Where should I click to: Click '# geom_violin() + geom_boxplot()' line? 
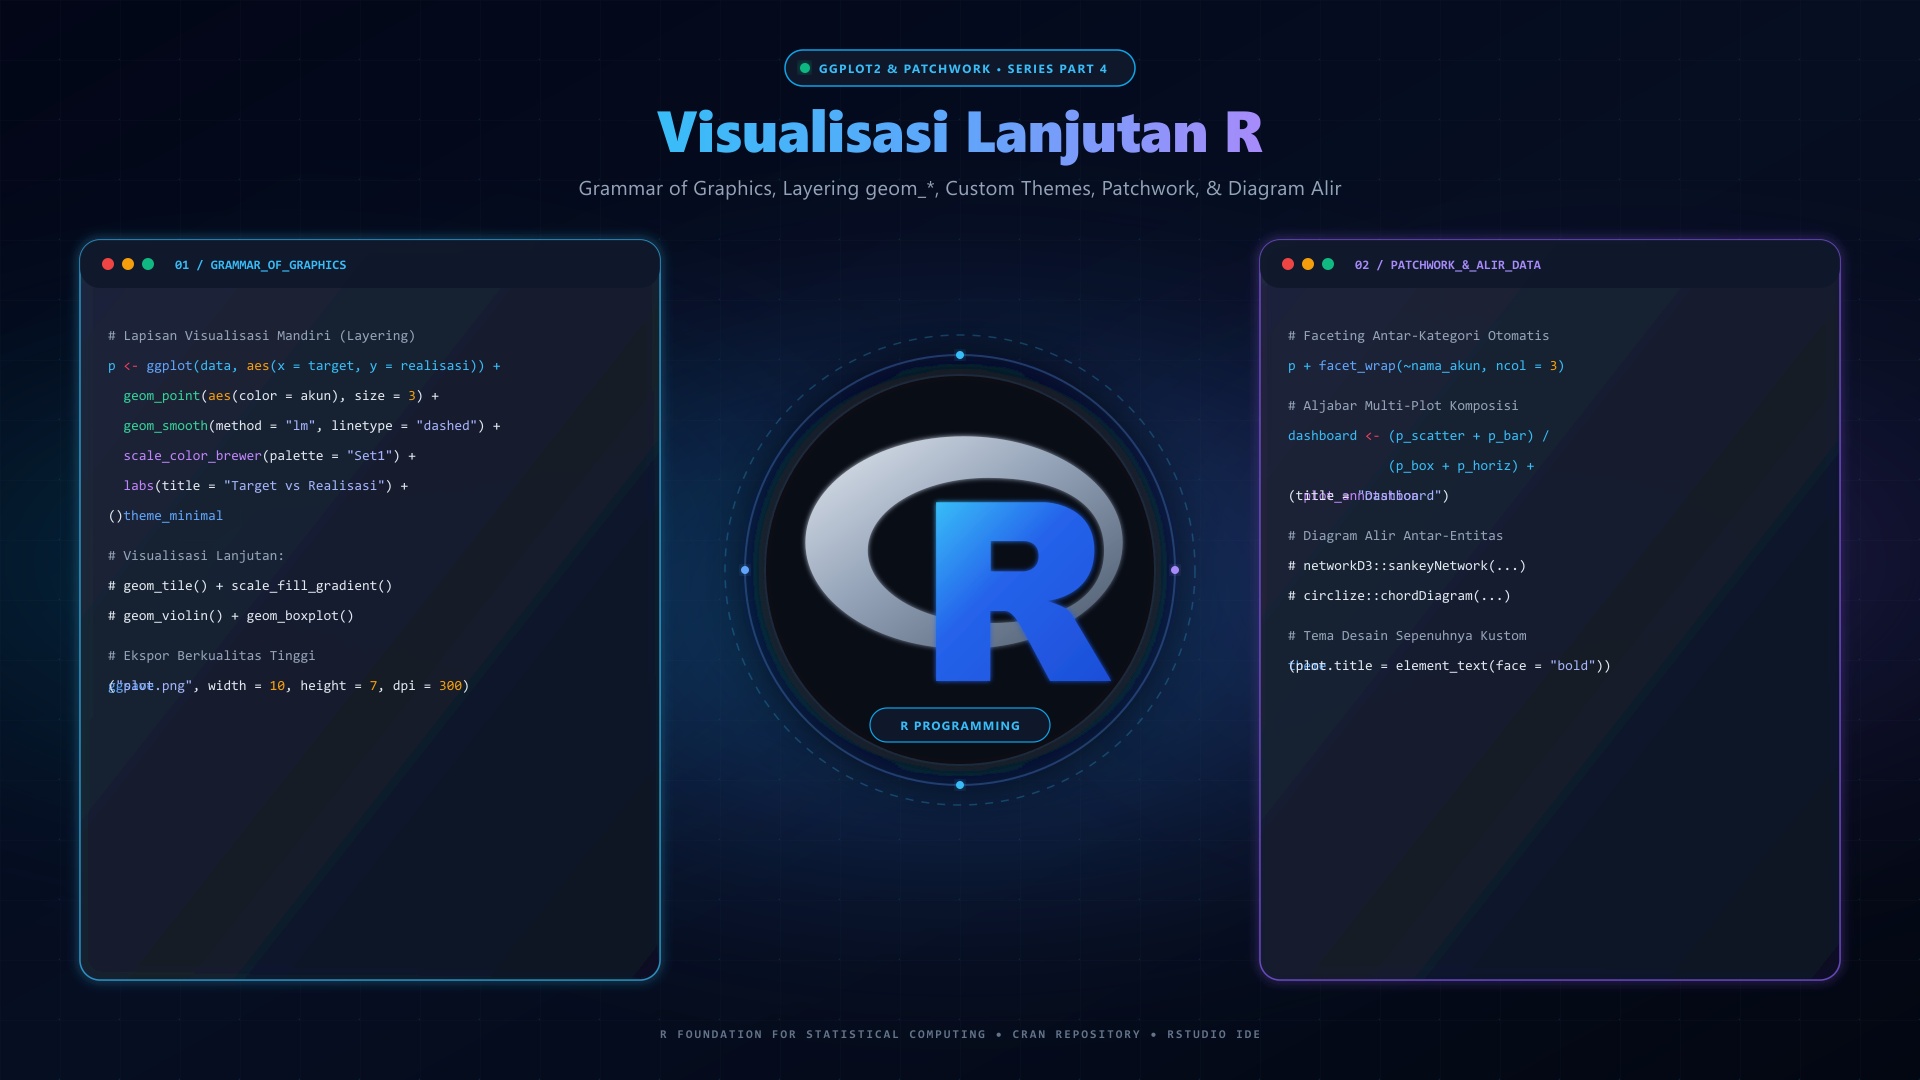231,616
